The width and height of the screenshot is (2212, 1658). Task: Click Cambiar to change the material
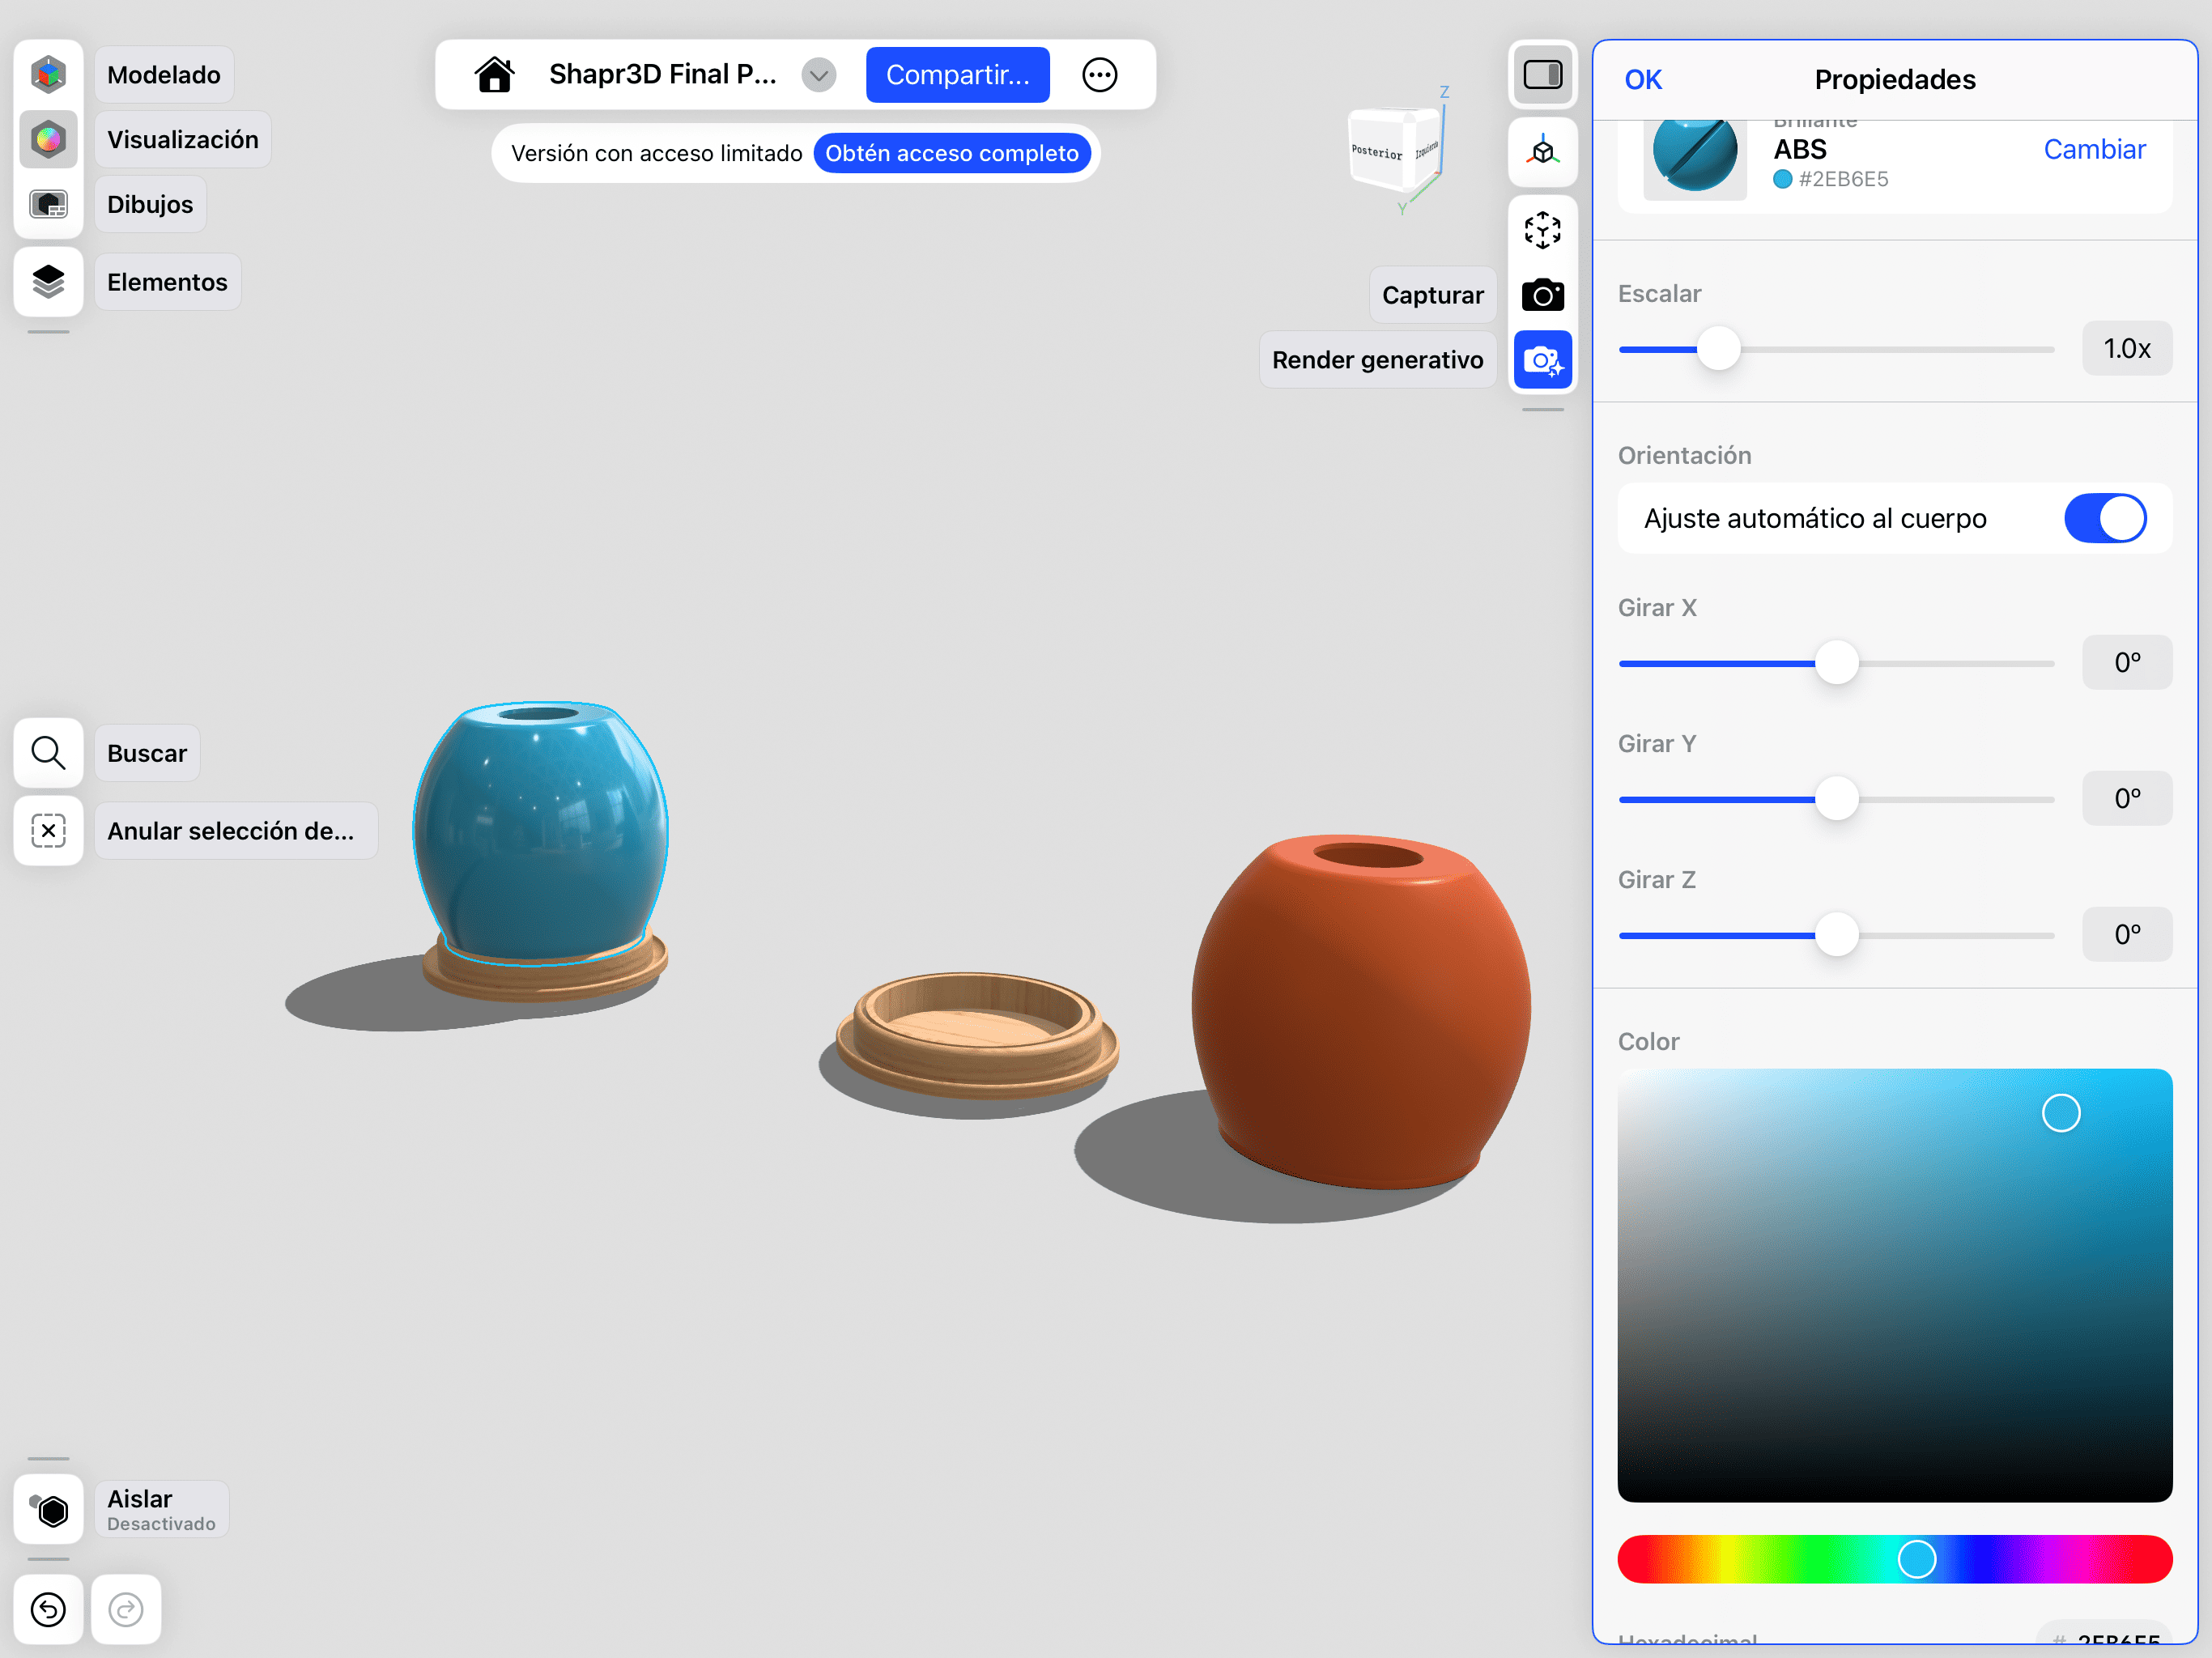click(2094, 150)
